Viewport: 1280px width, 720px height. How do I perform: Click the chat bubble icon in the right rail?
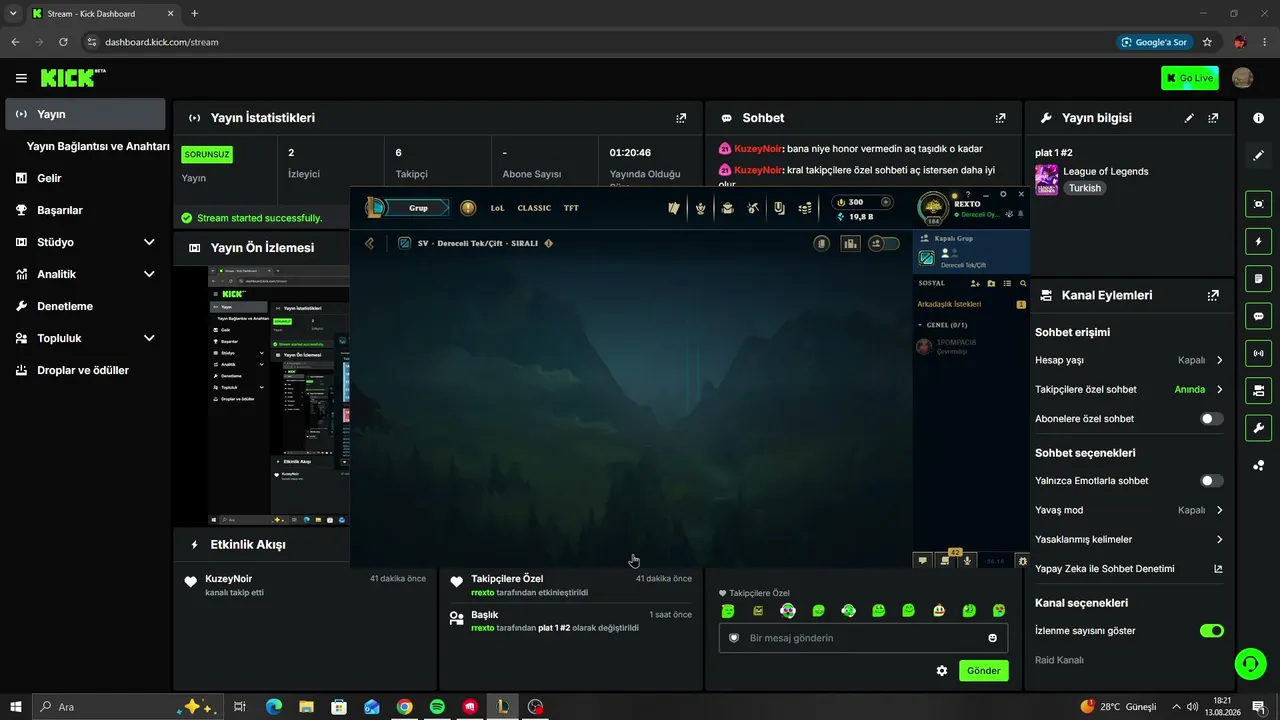pos(1258,316)
